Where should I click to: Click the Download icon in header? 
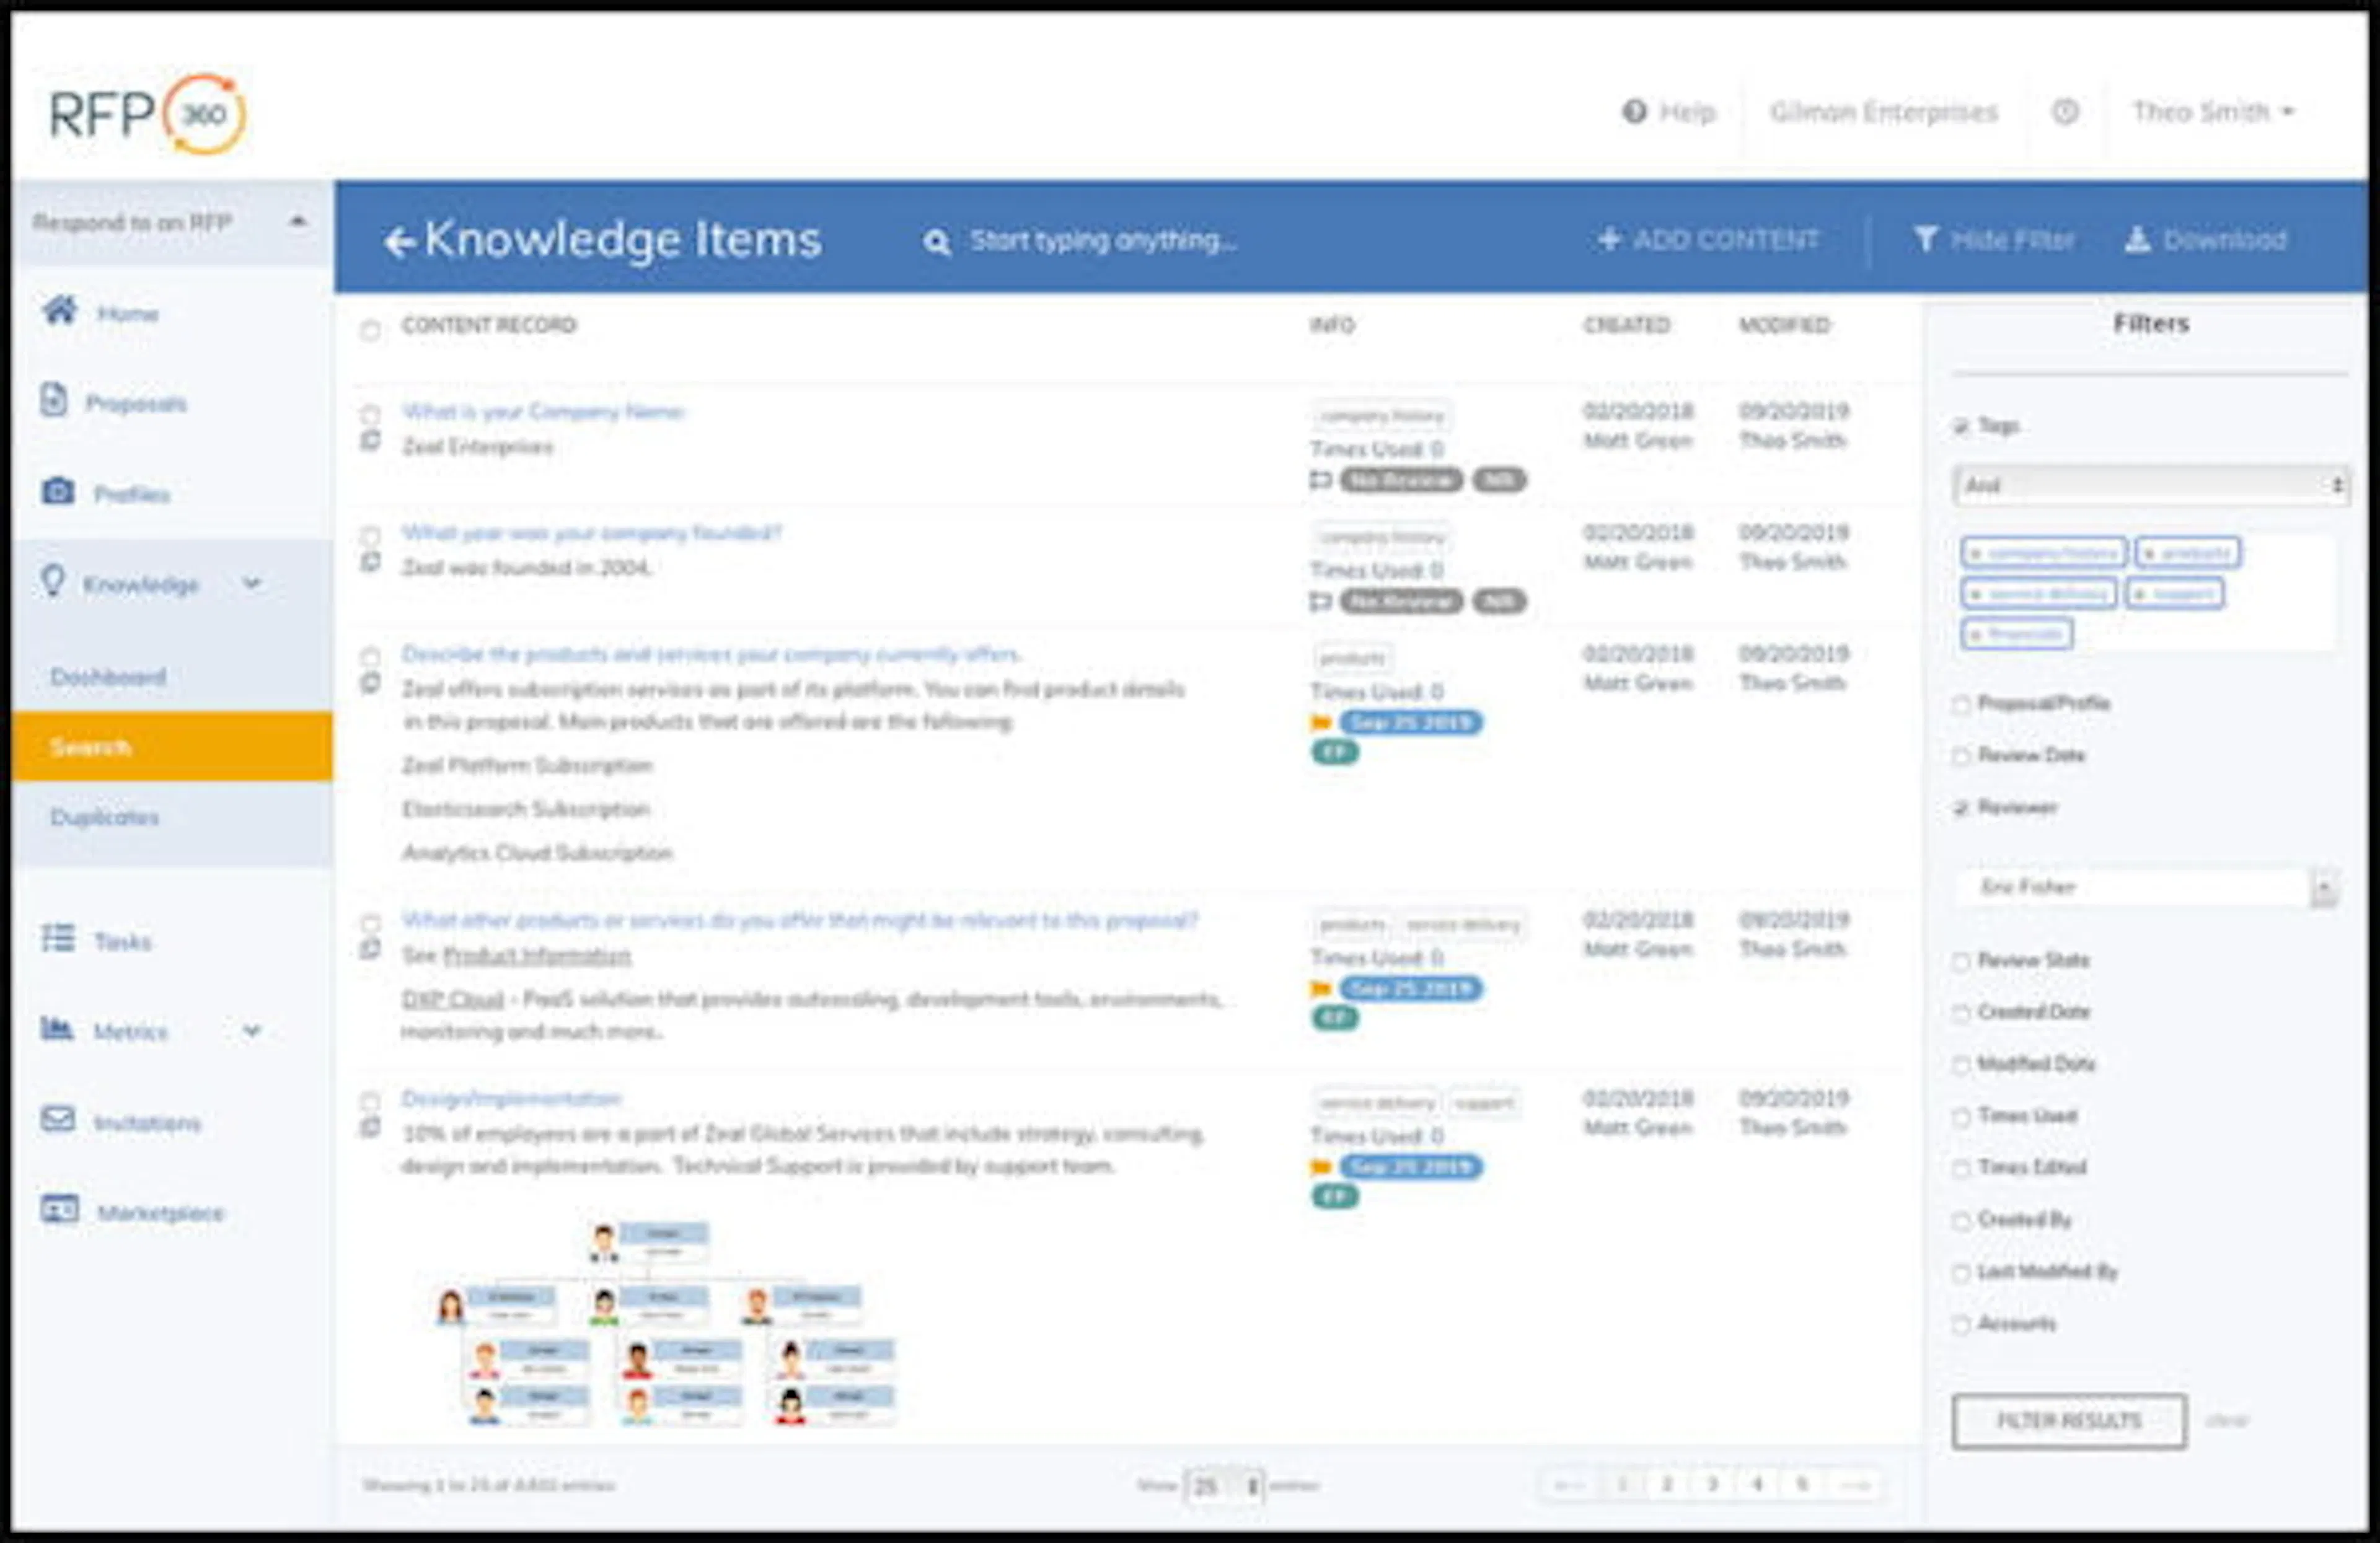pos(2137,240)
